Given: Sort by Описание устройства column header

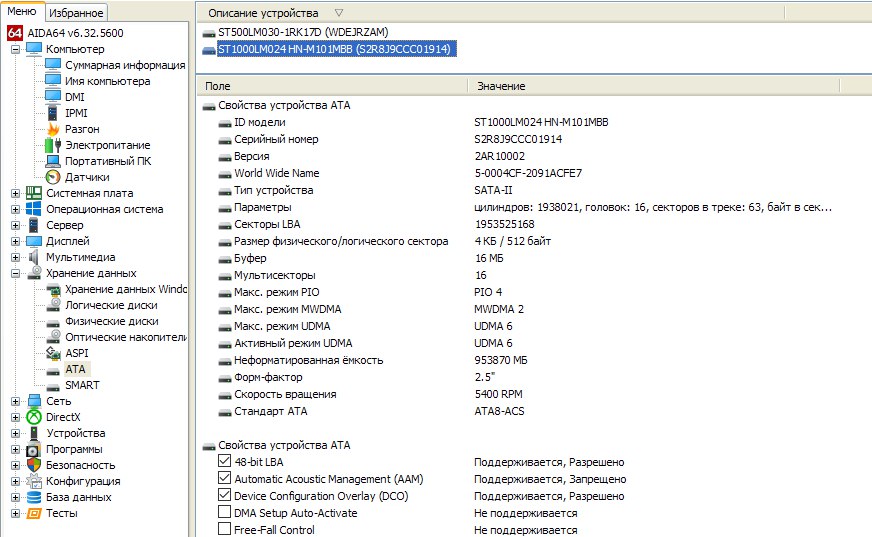Looking at the screenshot, I should [x=490, y=13].
